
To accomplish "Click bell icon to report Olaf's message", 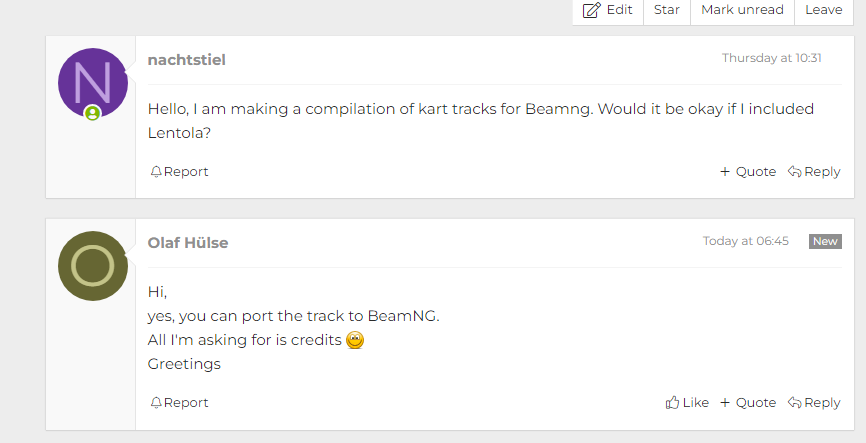I will [156, 403].
